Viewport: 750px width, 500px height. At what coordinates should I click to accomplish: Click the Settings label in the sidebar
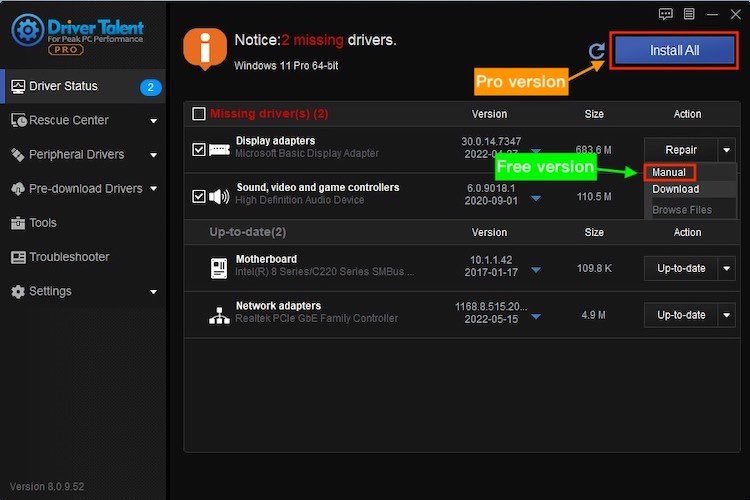(x=50, y=291)
